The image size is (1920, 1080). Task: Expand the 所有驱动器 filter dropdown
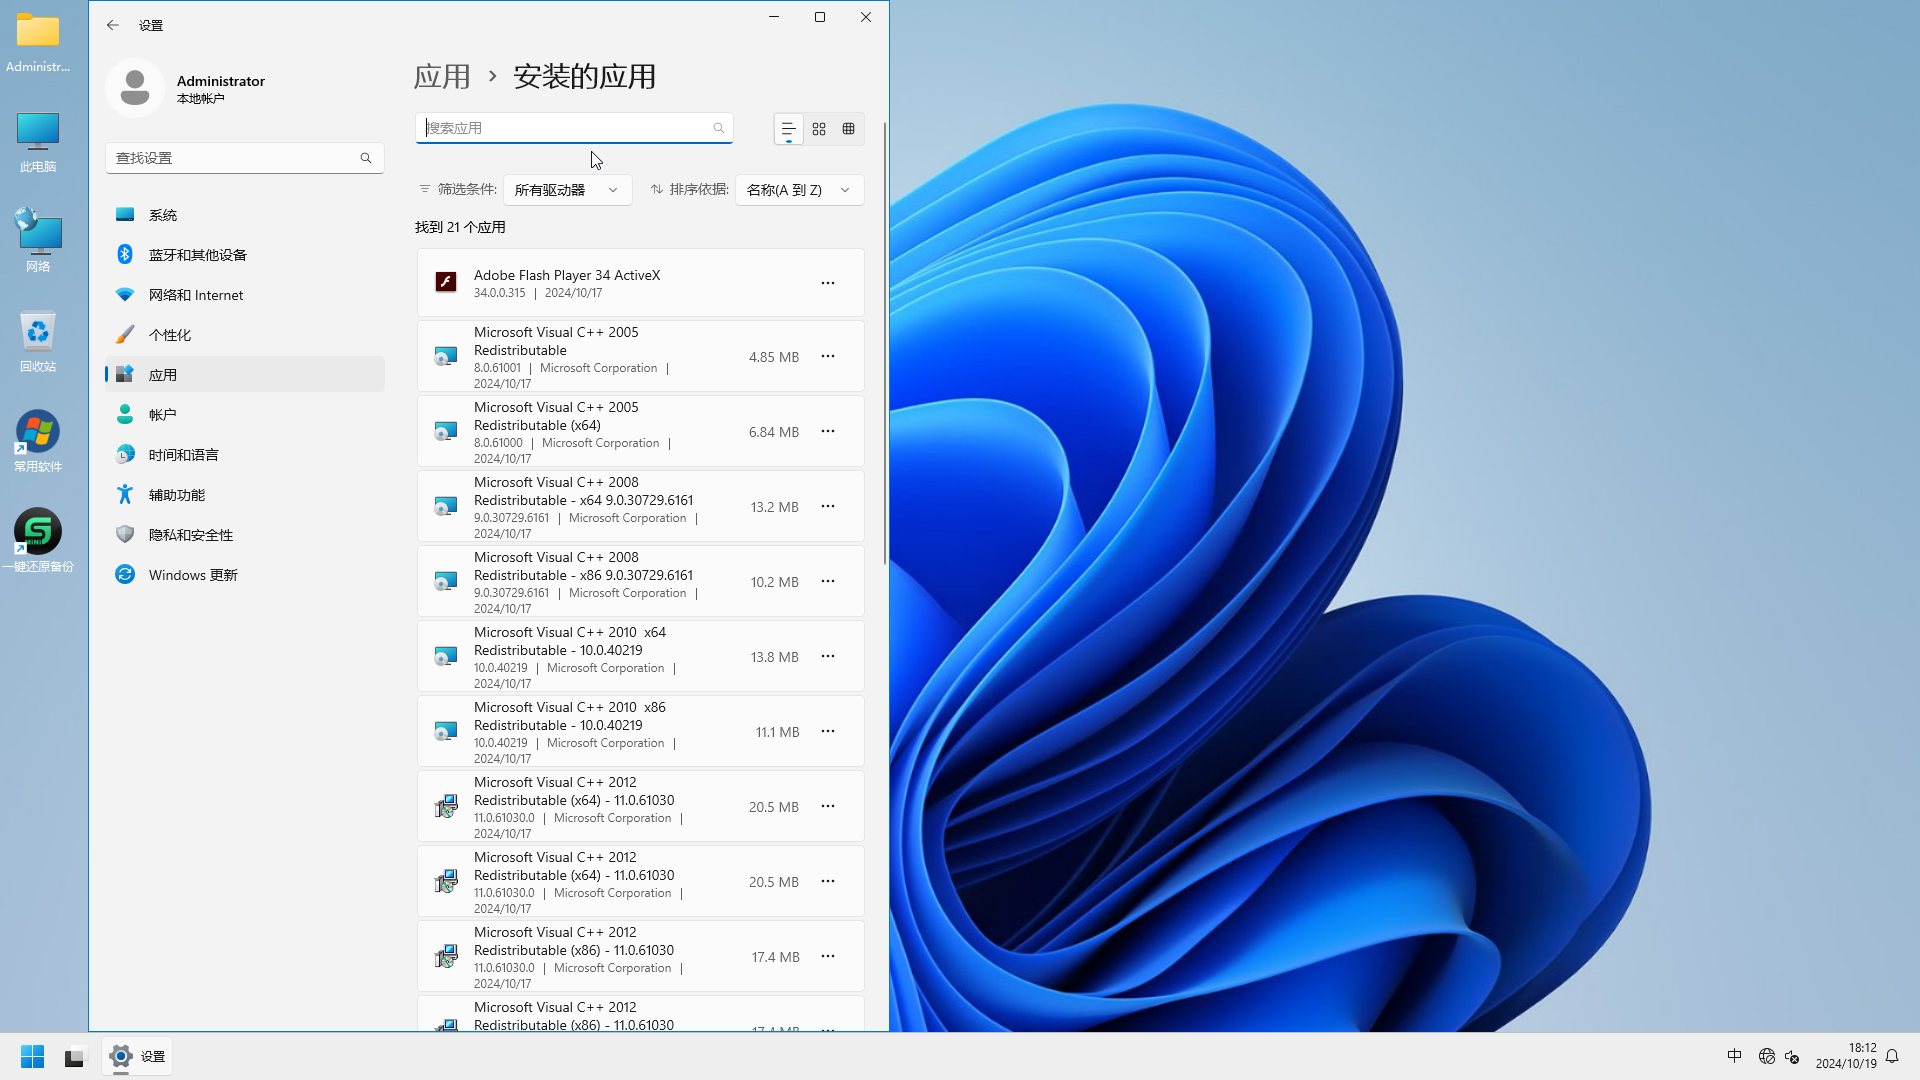pos(567,190)
